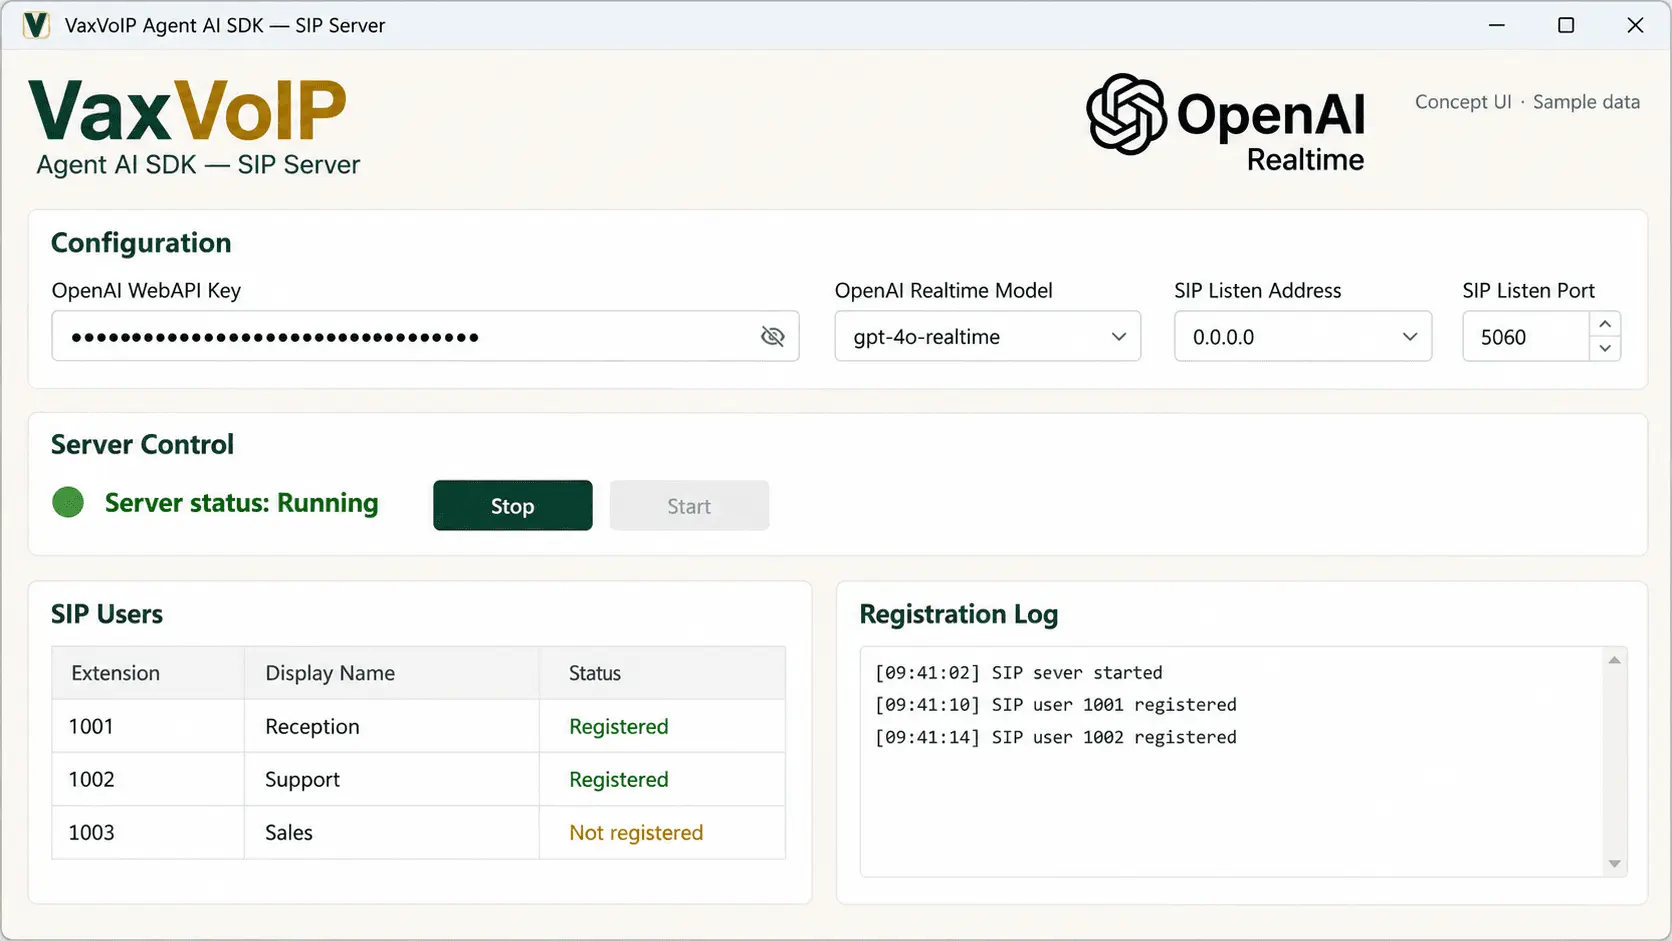This screenshot has height=941, width=1672.
Task: Minimize the VaxVoIP window
Action: (1496, 25)
